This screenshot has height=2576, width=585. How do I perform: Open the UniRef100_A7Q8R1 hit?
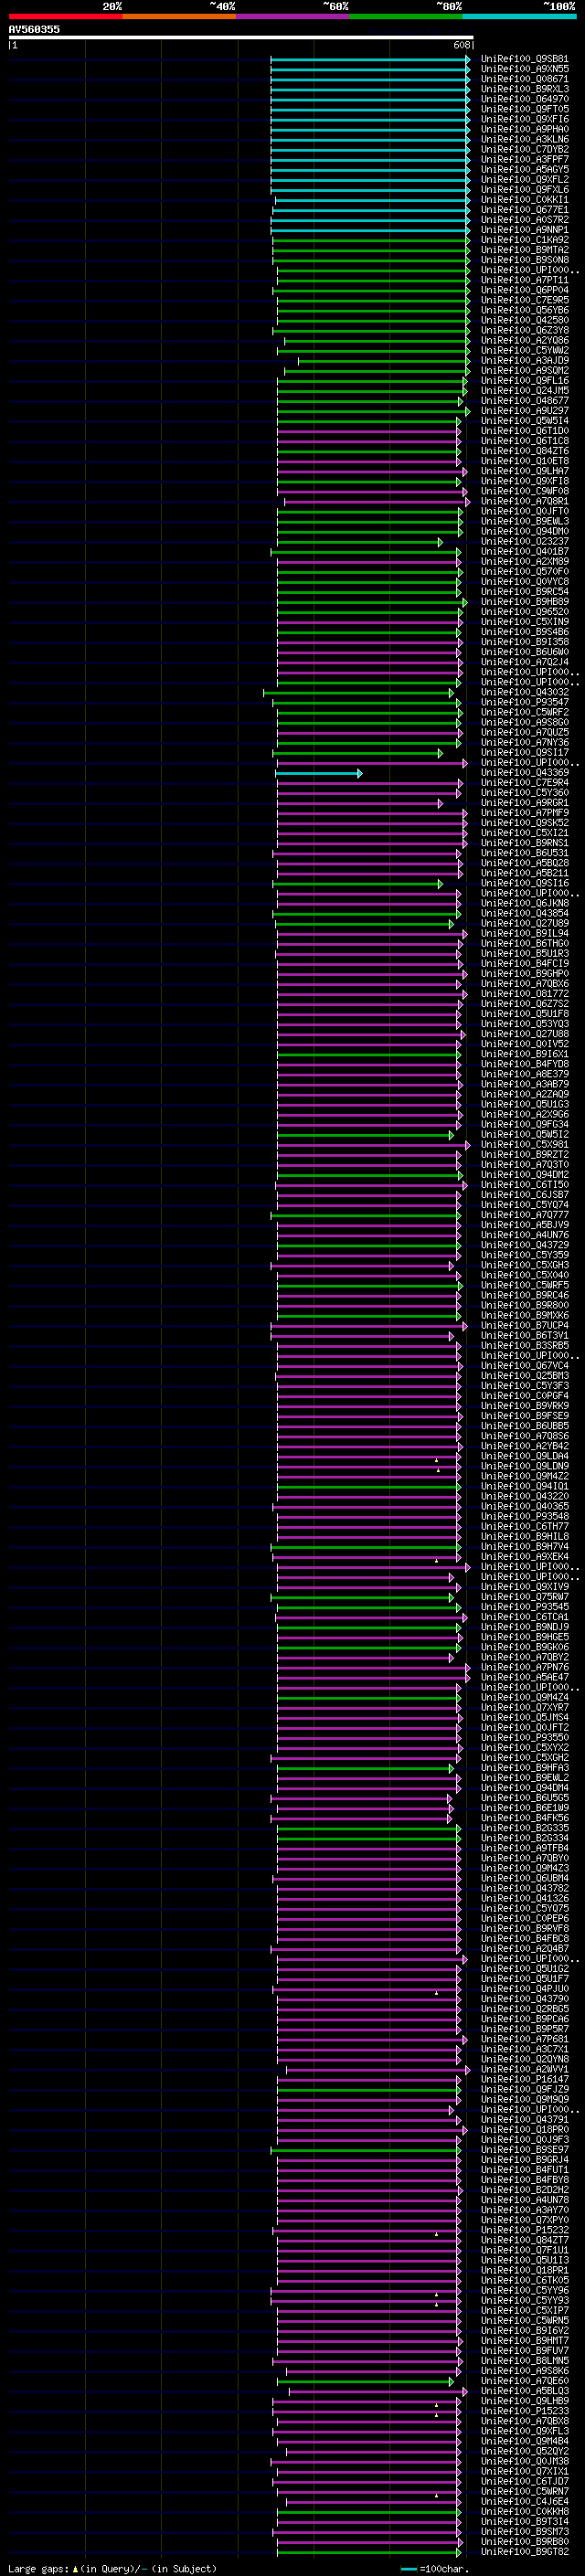point(524,502)
